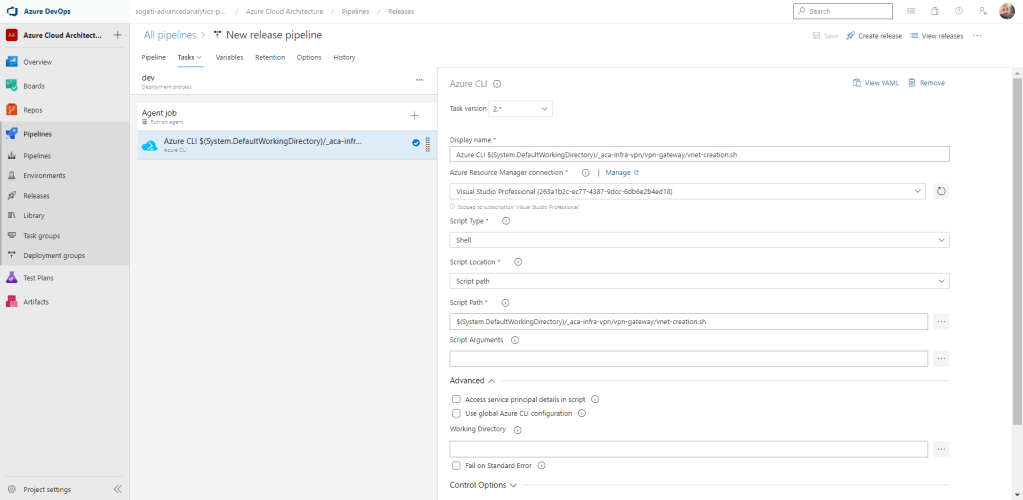The image size is (1023, 500).
Task: Collapse the left sidebar navigation
Action: click(117, 489)
